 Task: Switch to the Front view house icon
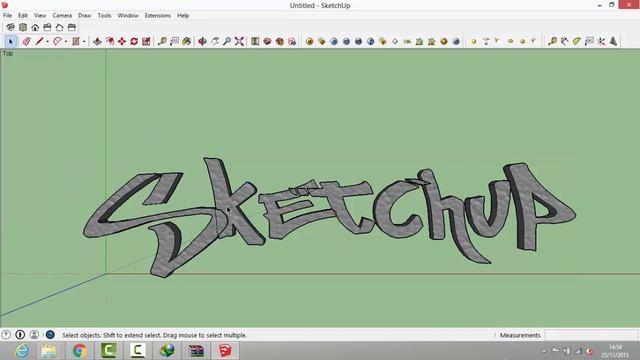35,27
